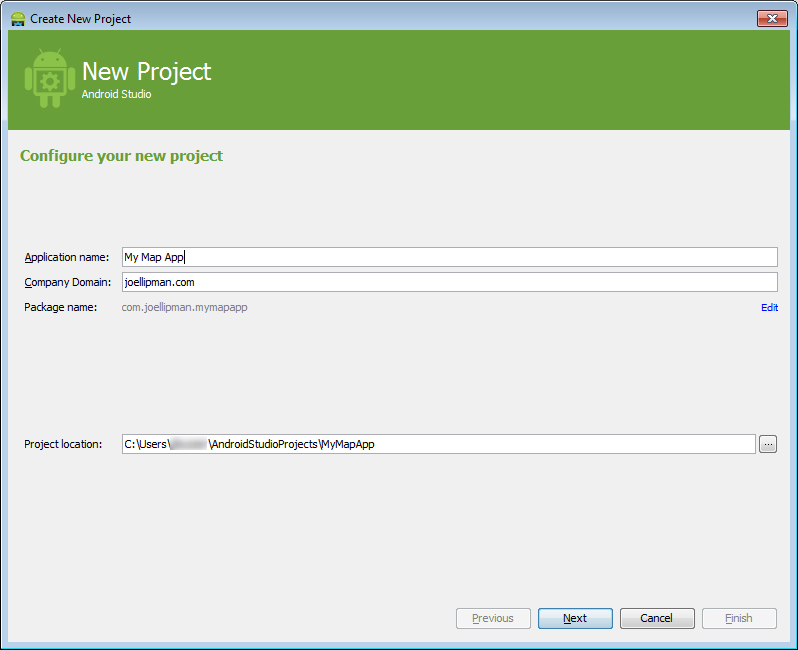Click the Package name label

point(60,307)
